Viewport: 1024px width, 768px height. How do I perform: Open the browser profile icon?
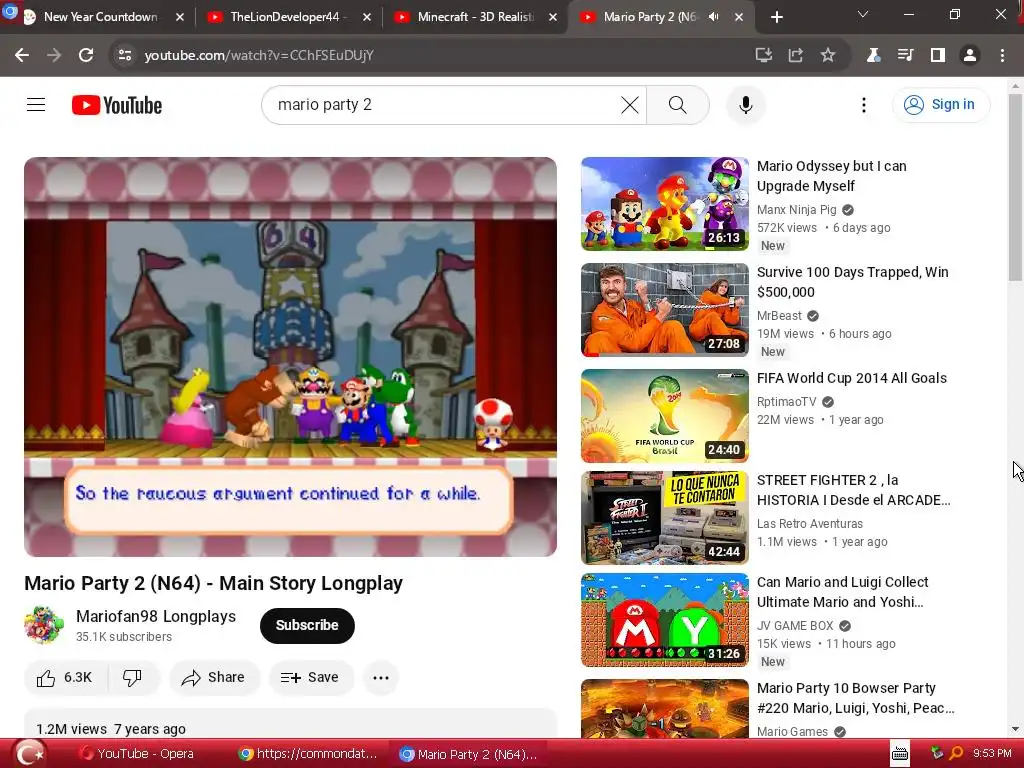[x=970, y=56]
